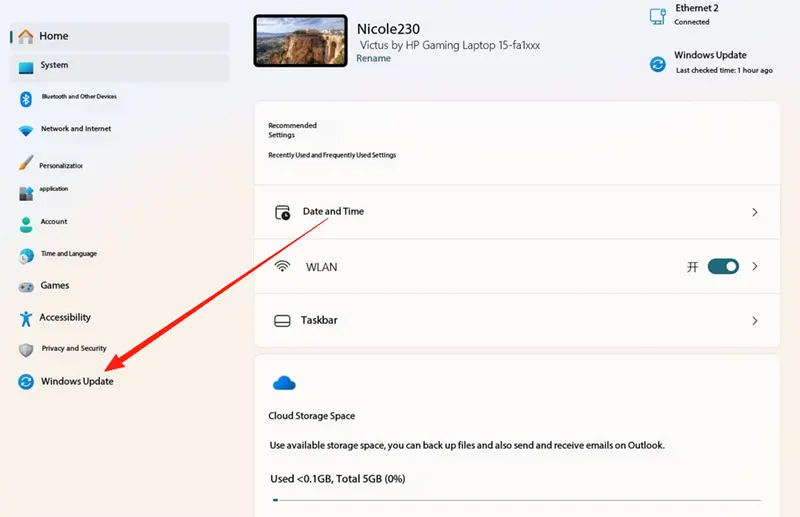Click the Personalization paintbrush icon
Screen dimensions: 800x517
click(26, 162)
